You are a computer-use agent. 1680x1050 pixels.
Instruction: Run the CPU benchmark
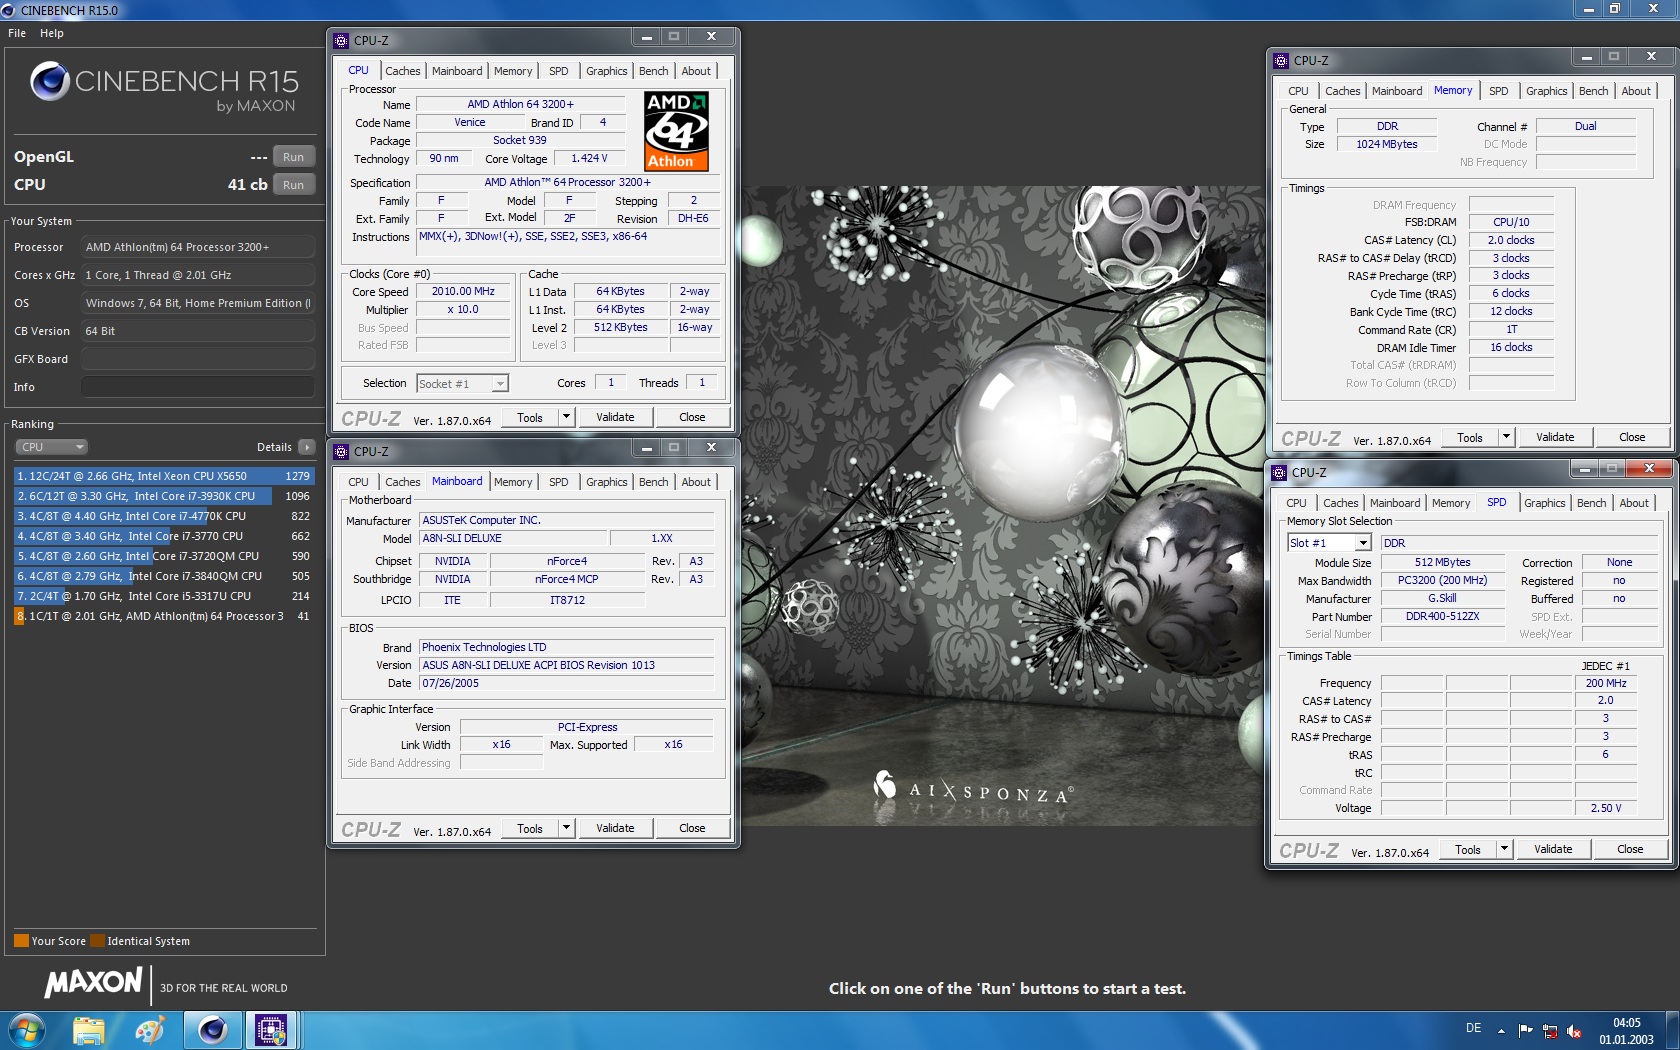293,185
